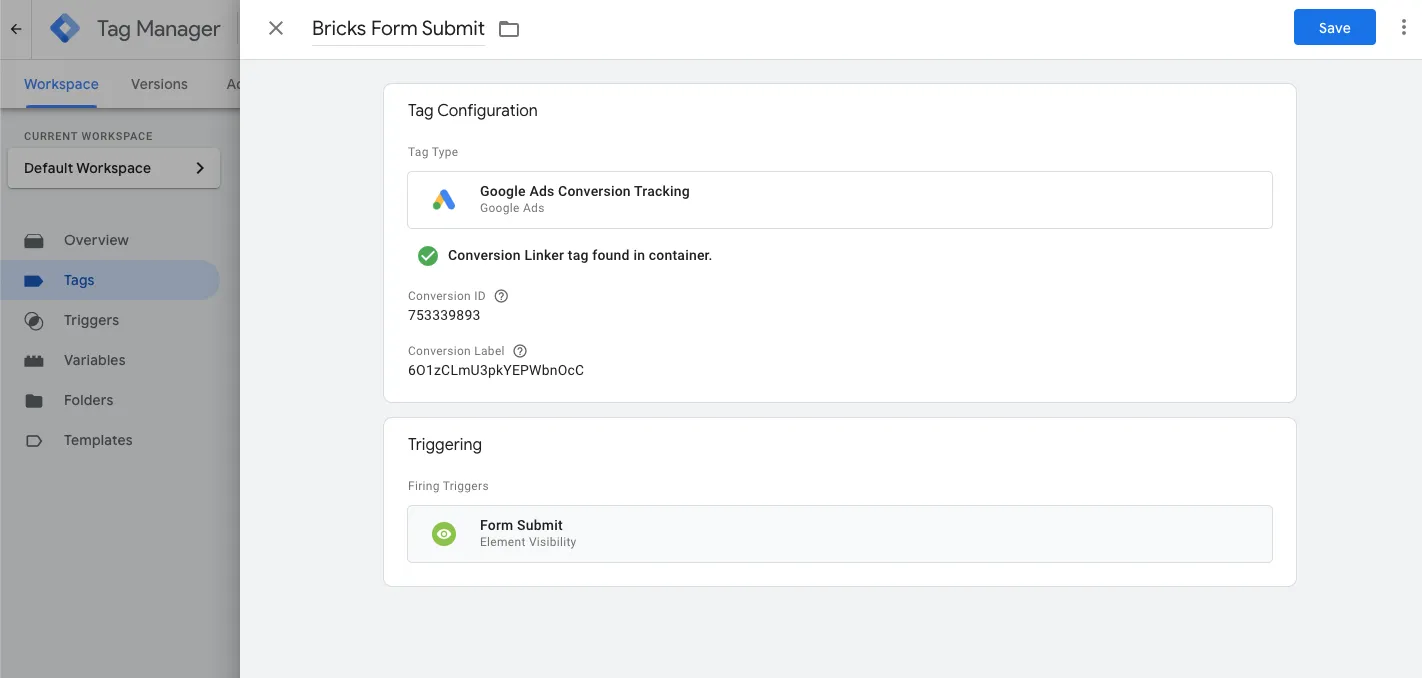This screenshot has width=1422, height=678.
Task: Switch to the Workspace tab
Action: pos(60,84)
